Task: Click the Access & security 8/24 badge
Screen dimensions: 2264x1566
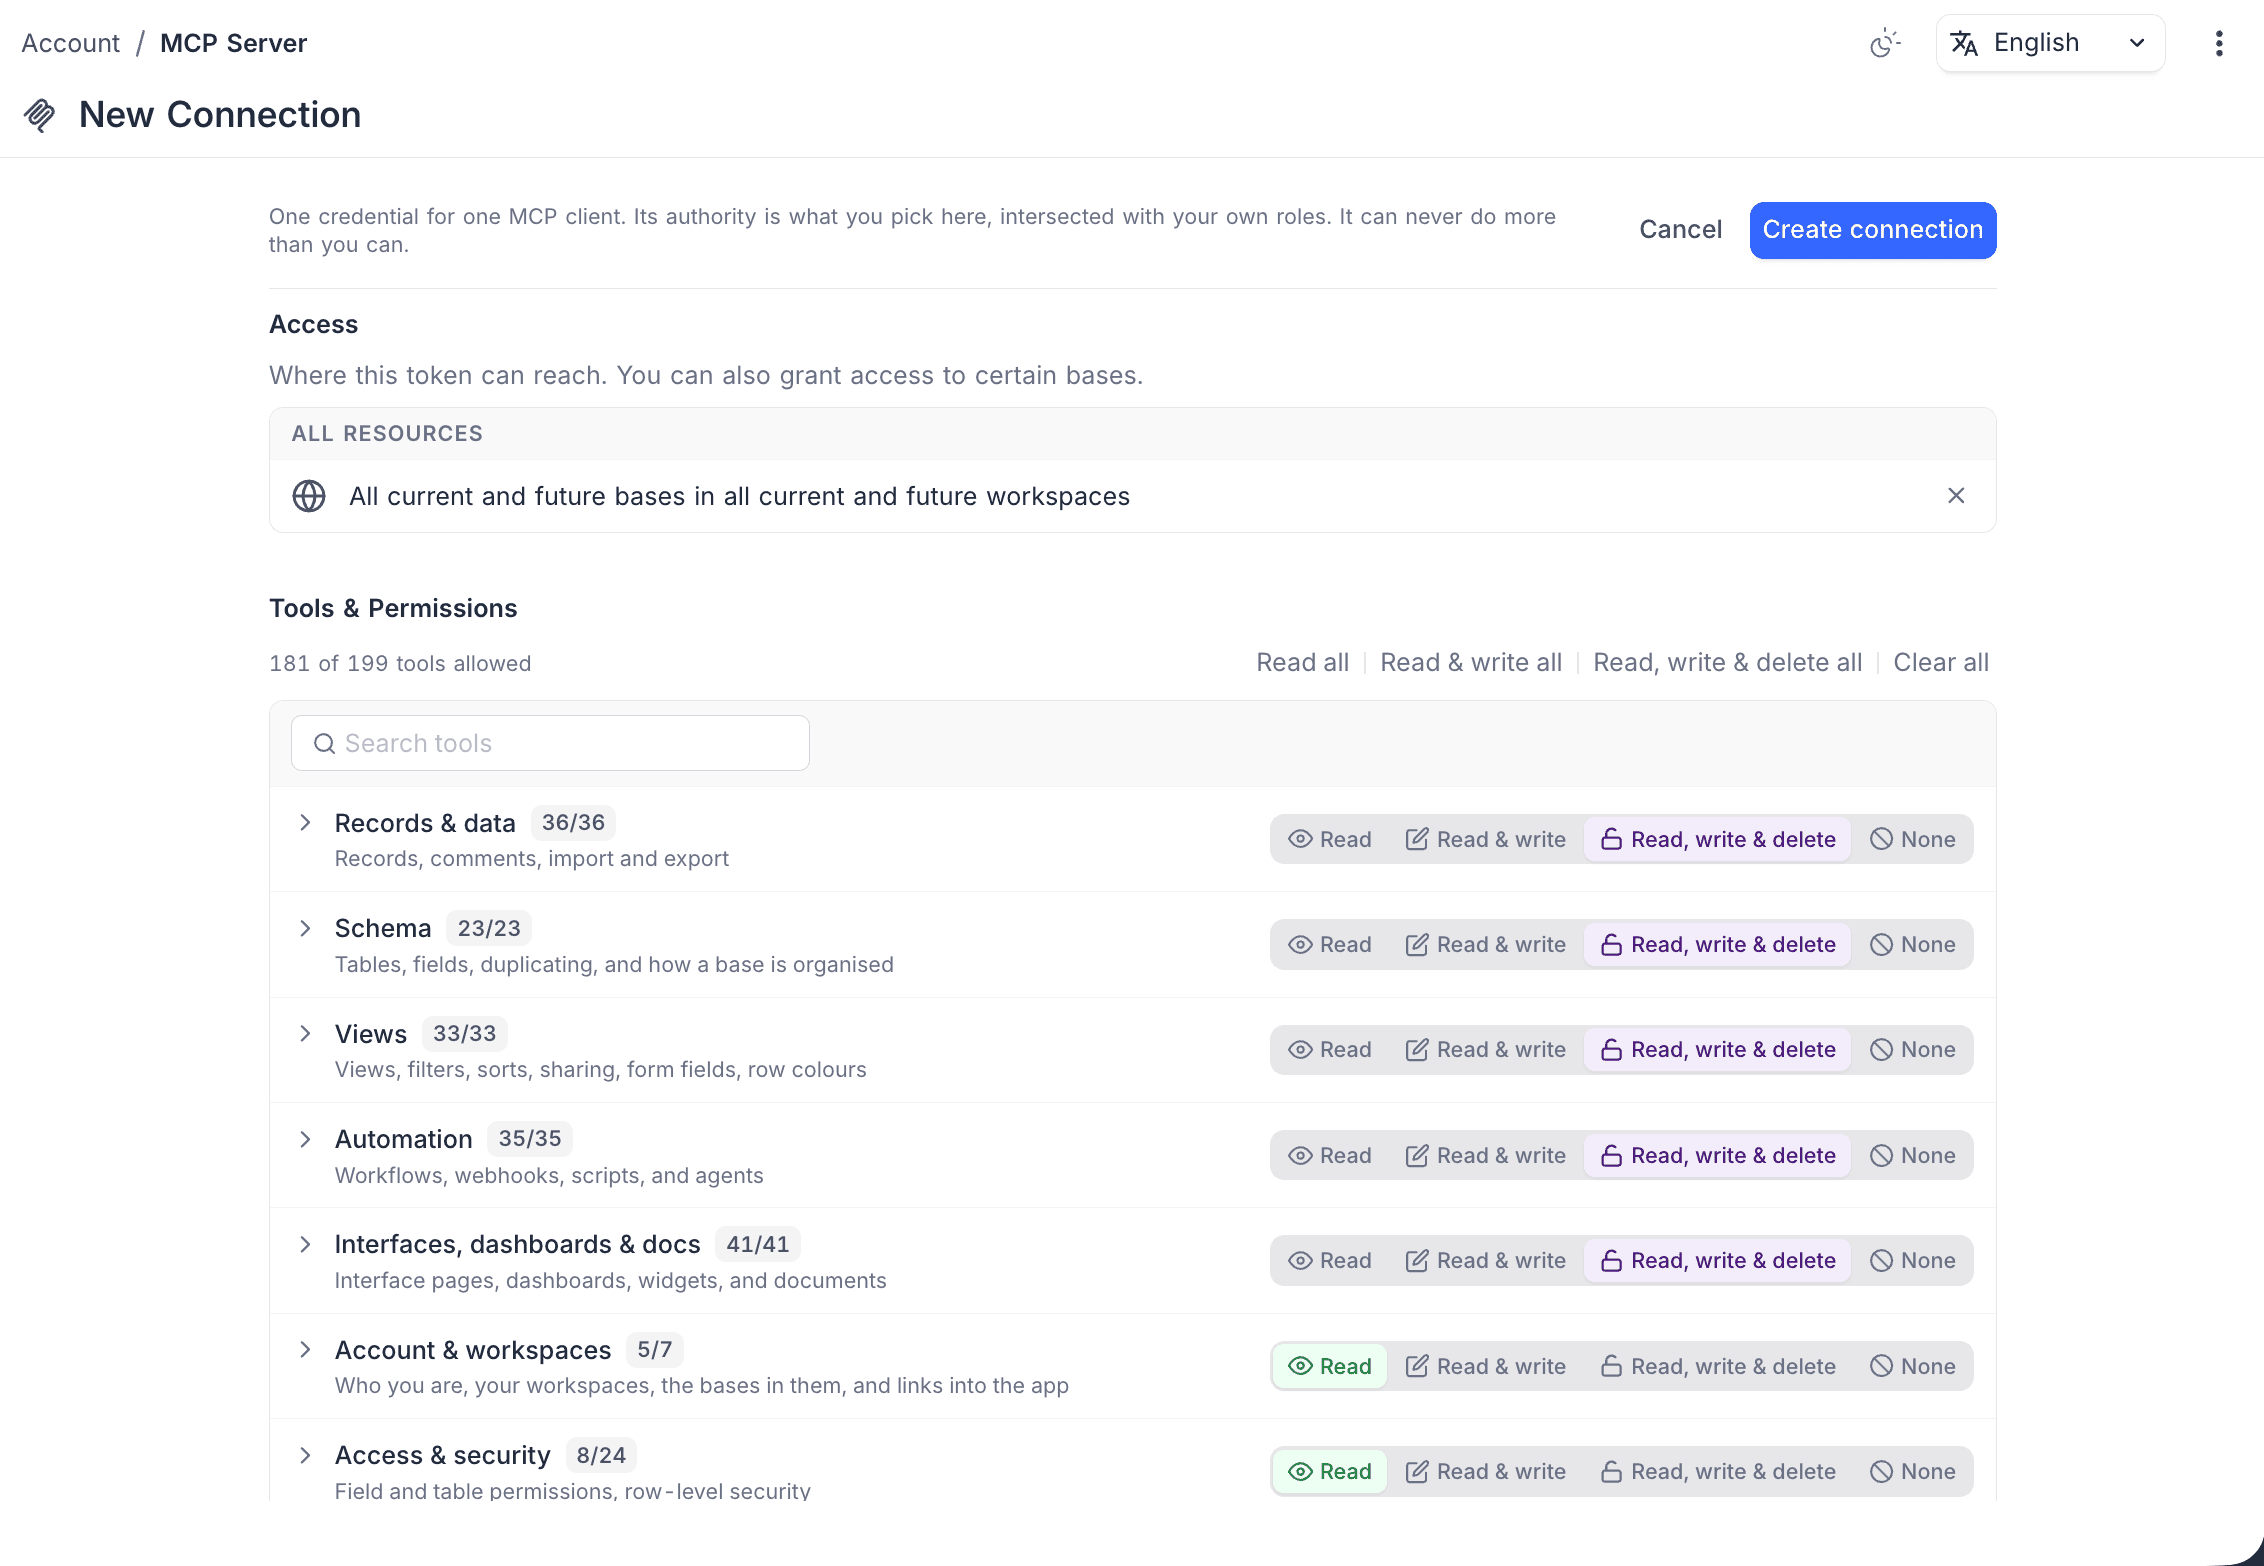Action: pyautogui.click(x=601, y=1455)
